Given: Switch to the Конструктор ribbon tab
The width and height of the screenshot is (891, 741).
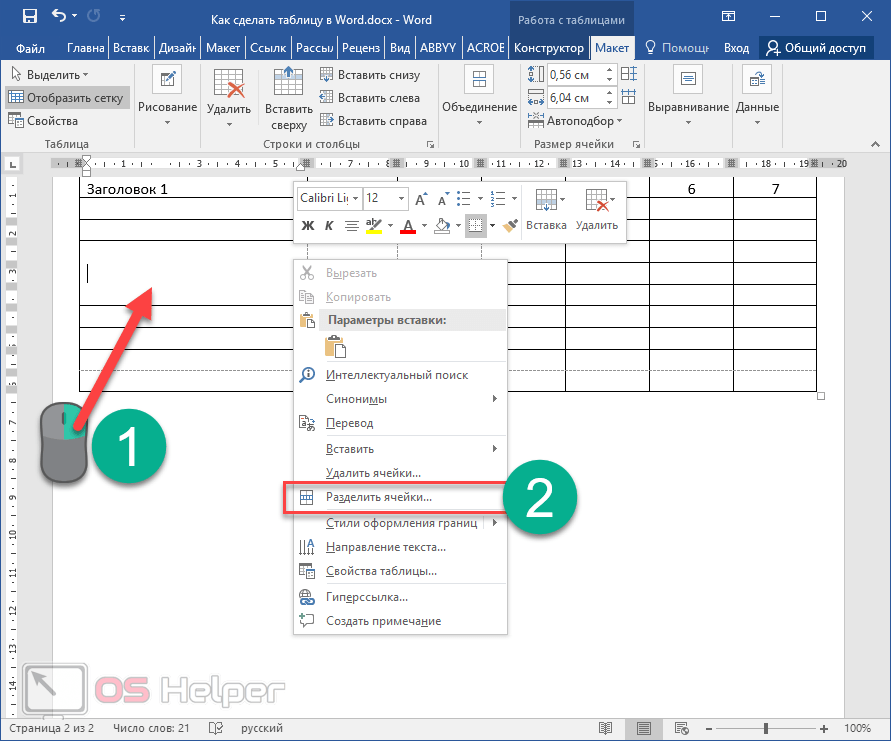Looking at the screenshot, I should click(x=548, y=48).
